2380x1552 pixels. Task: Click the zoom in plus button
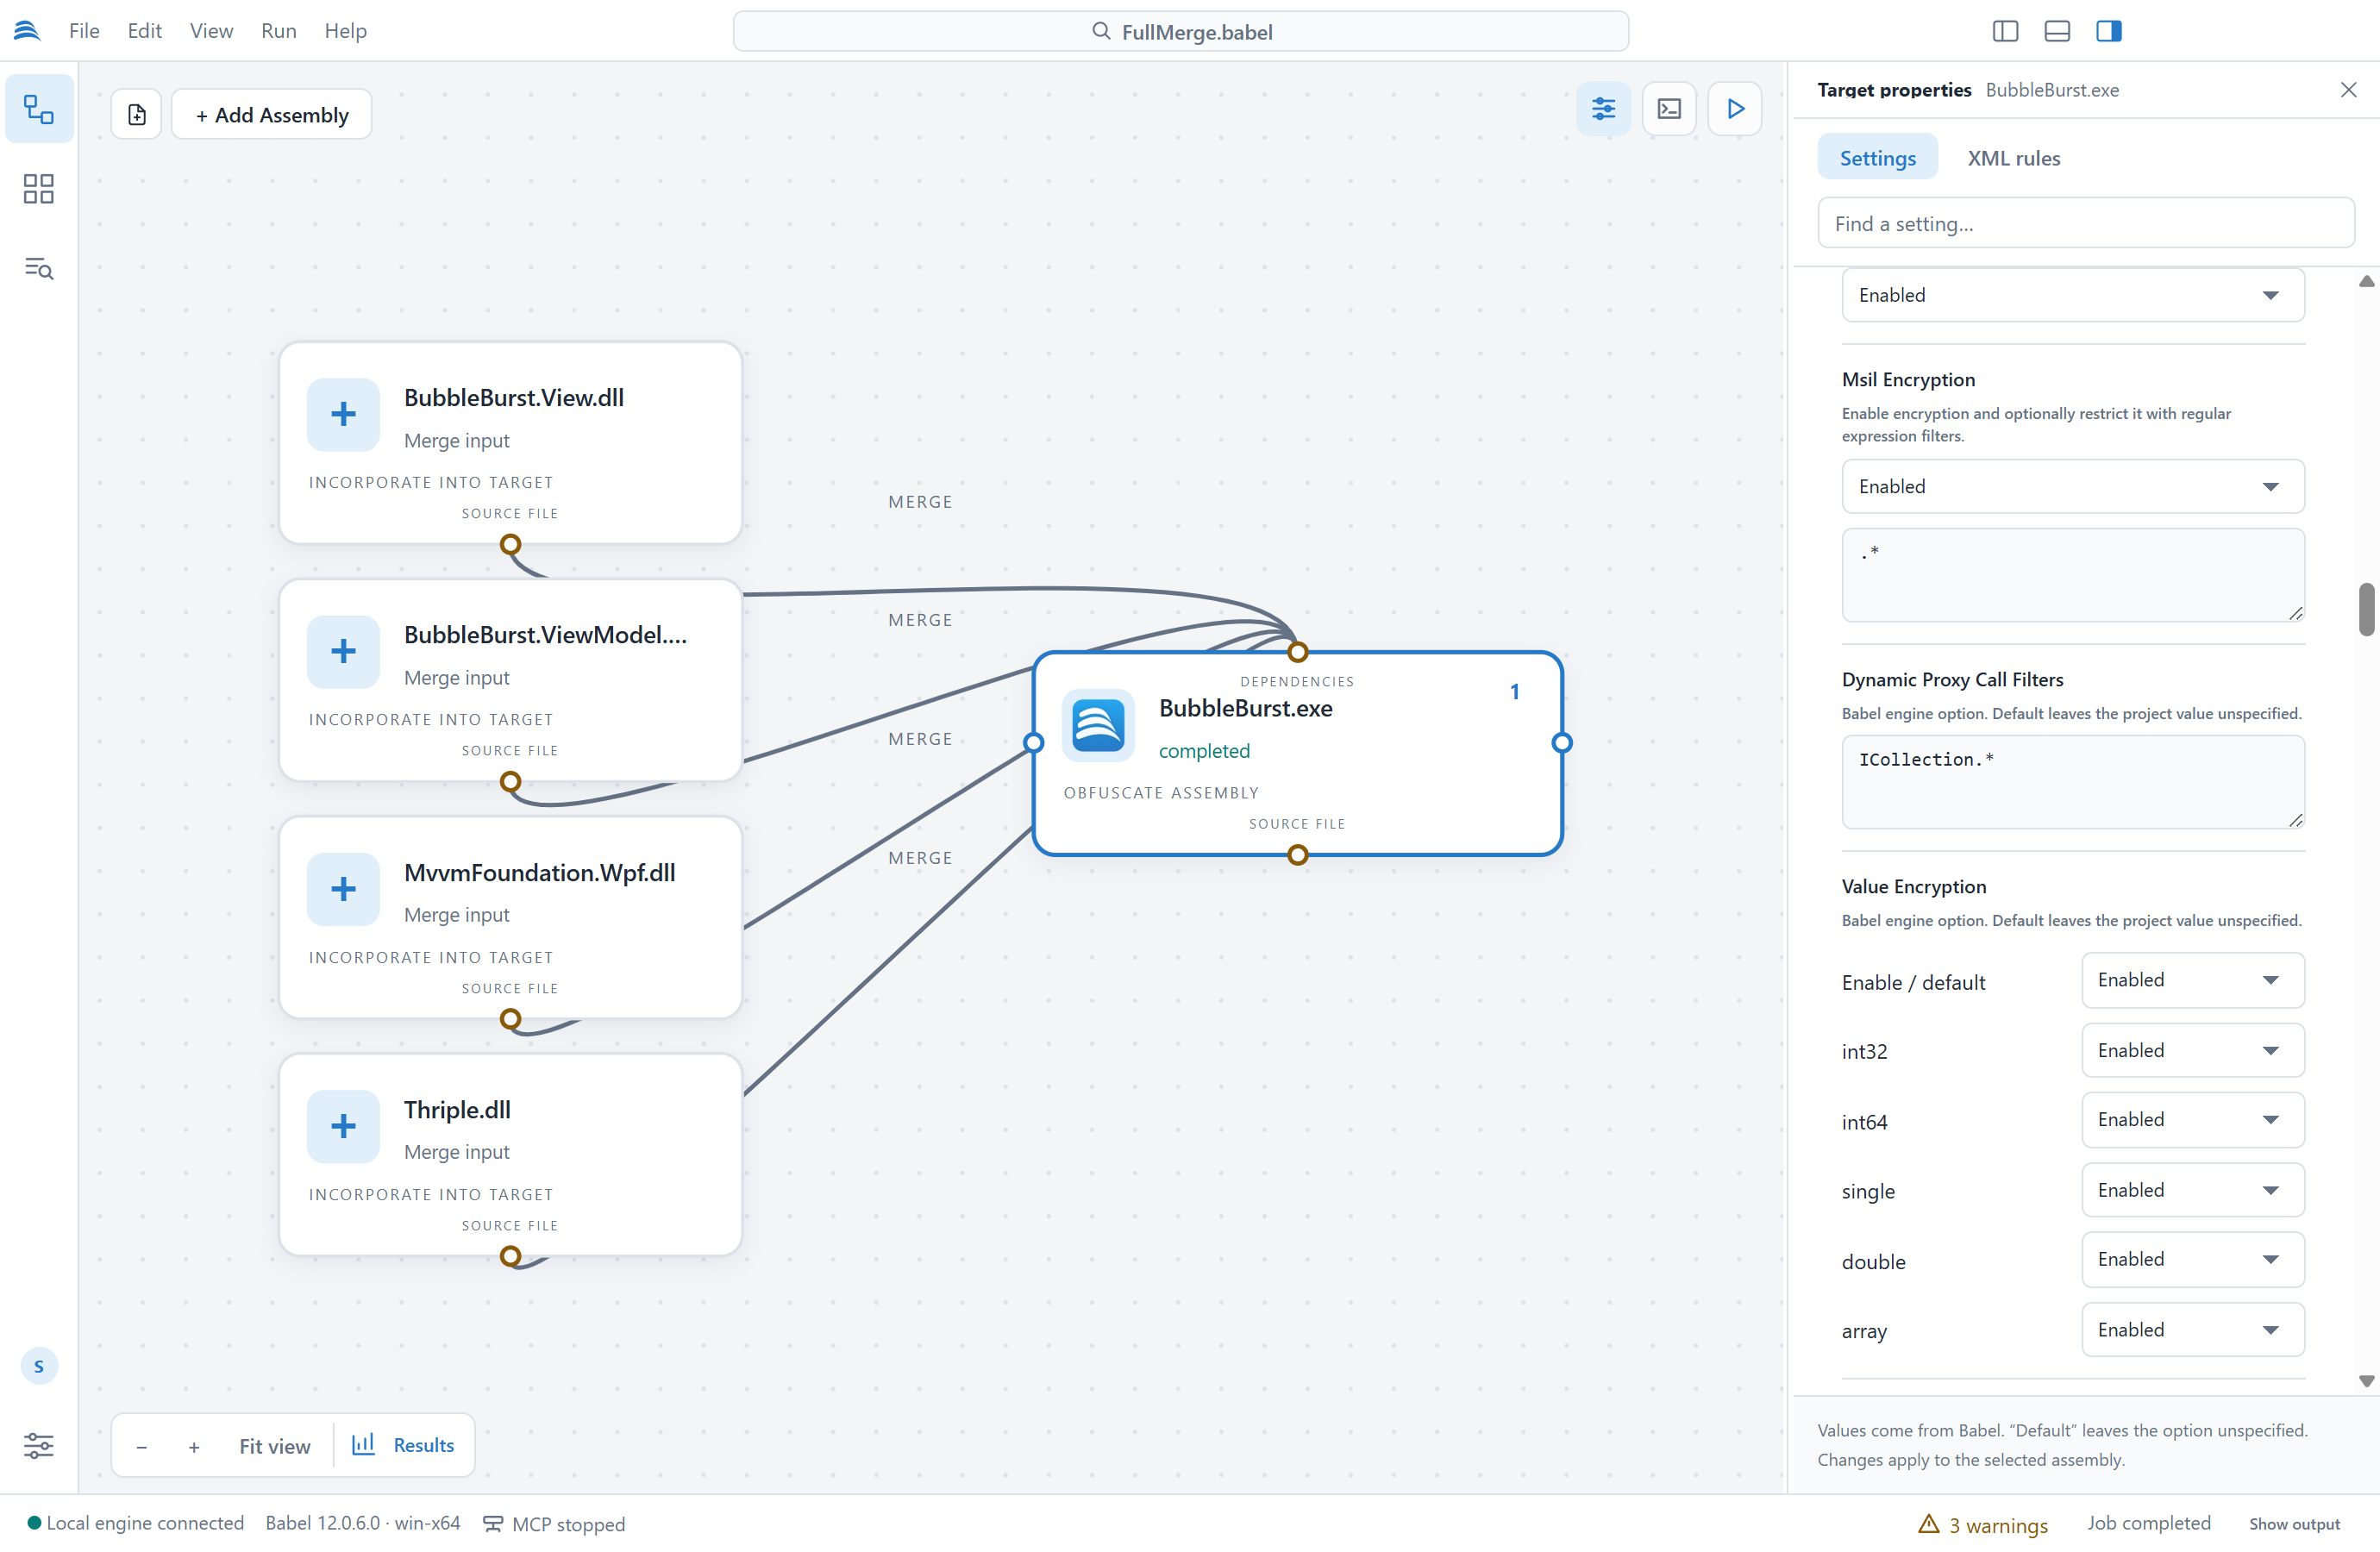194,1446
